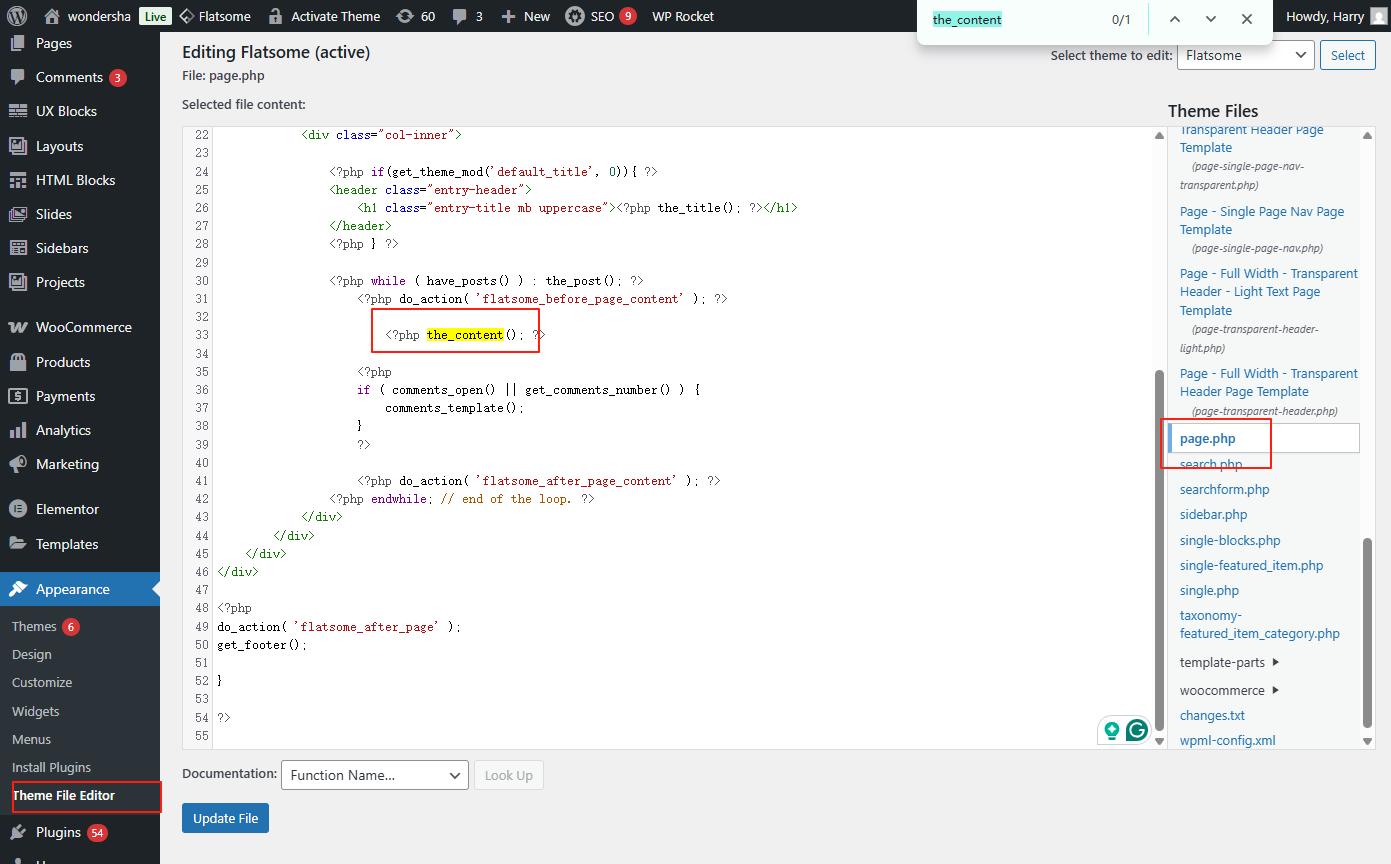Click the updates icon showing 60
The width and height of the screenshot is (1391, 864).
(x=404, y=16)
